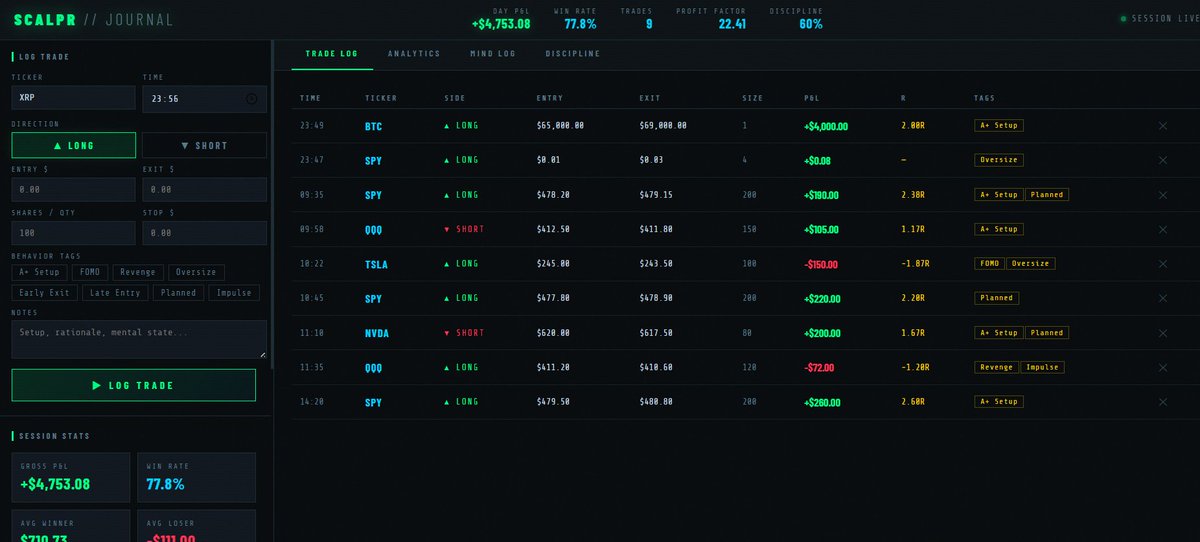Delete the TSLA trade row

(1162, 264)
